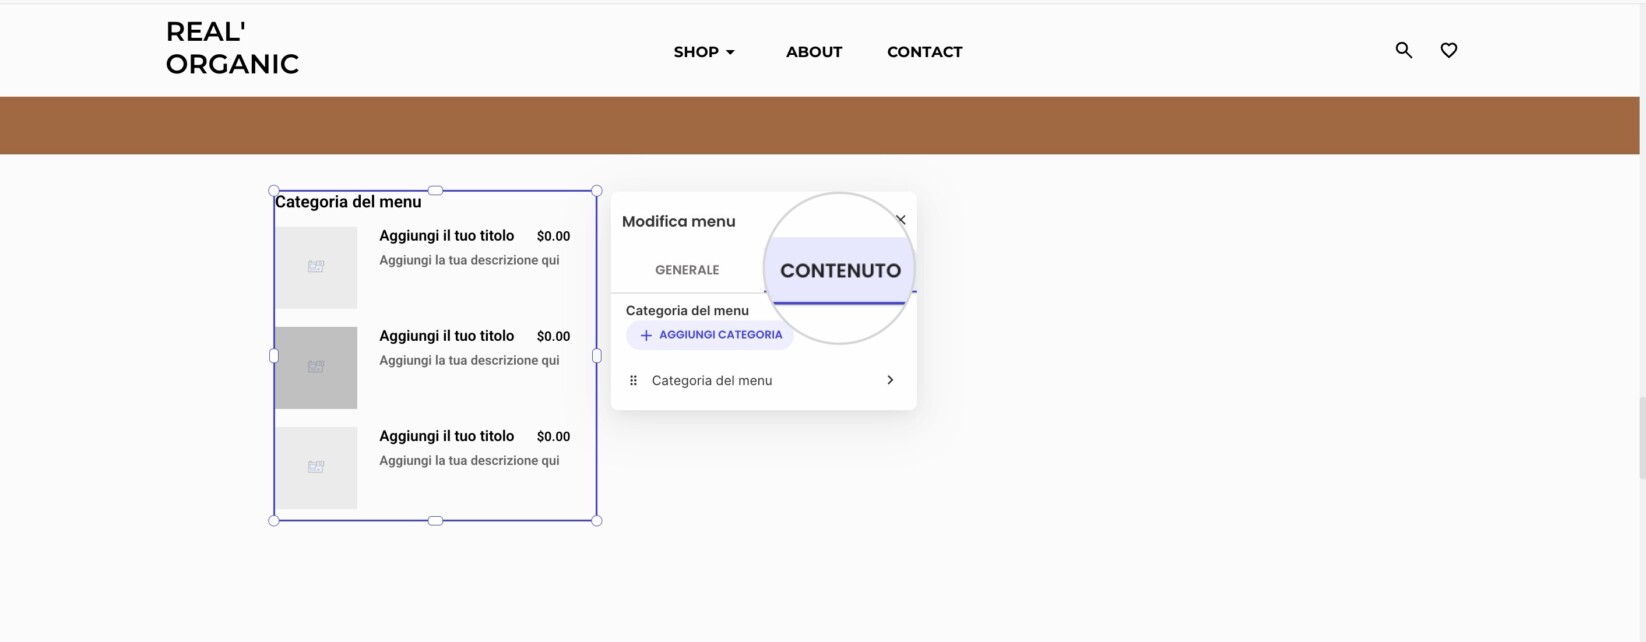
Task: Click the first Aggiungi il tuo titolo title
Action: click(446, 236)
